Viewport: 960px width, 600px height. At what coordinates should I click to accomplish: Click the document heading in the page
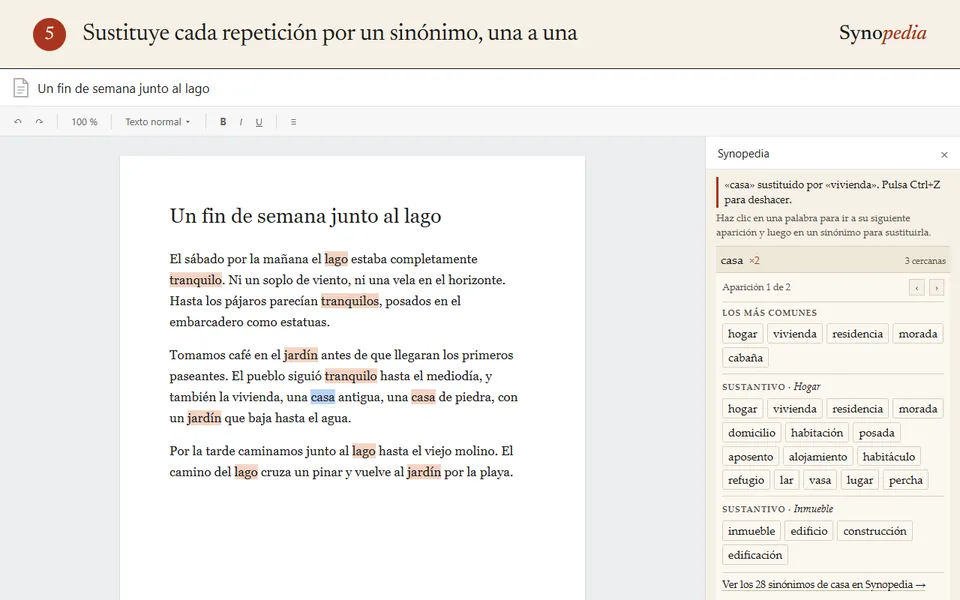pyautogui.click(x=305, y=216)
